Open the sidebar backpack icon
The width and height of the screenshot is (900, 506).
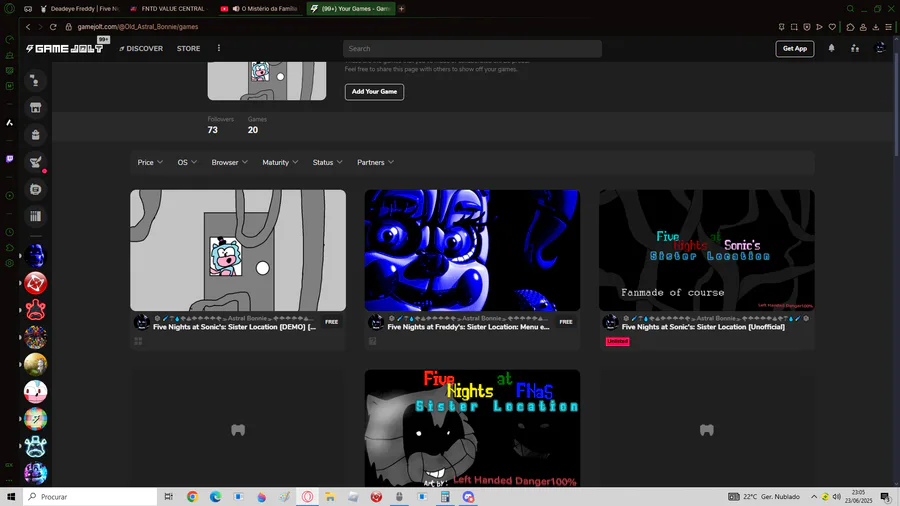pos(36,135)
